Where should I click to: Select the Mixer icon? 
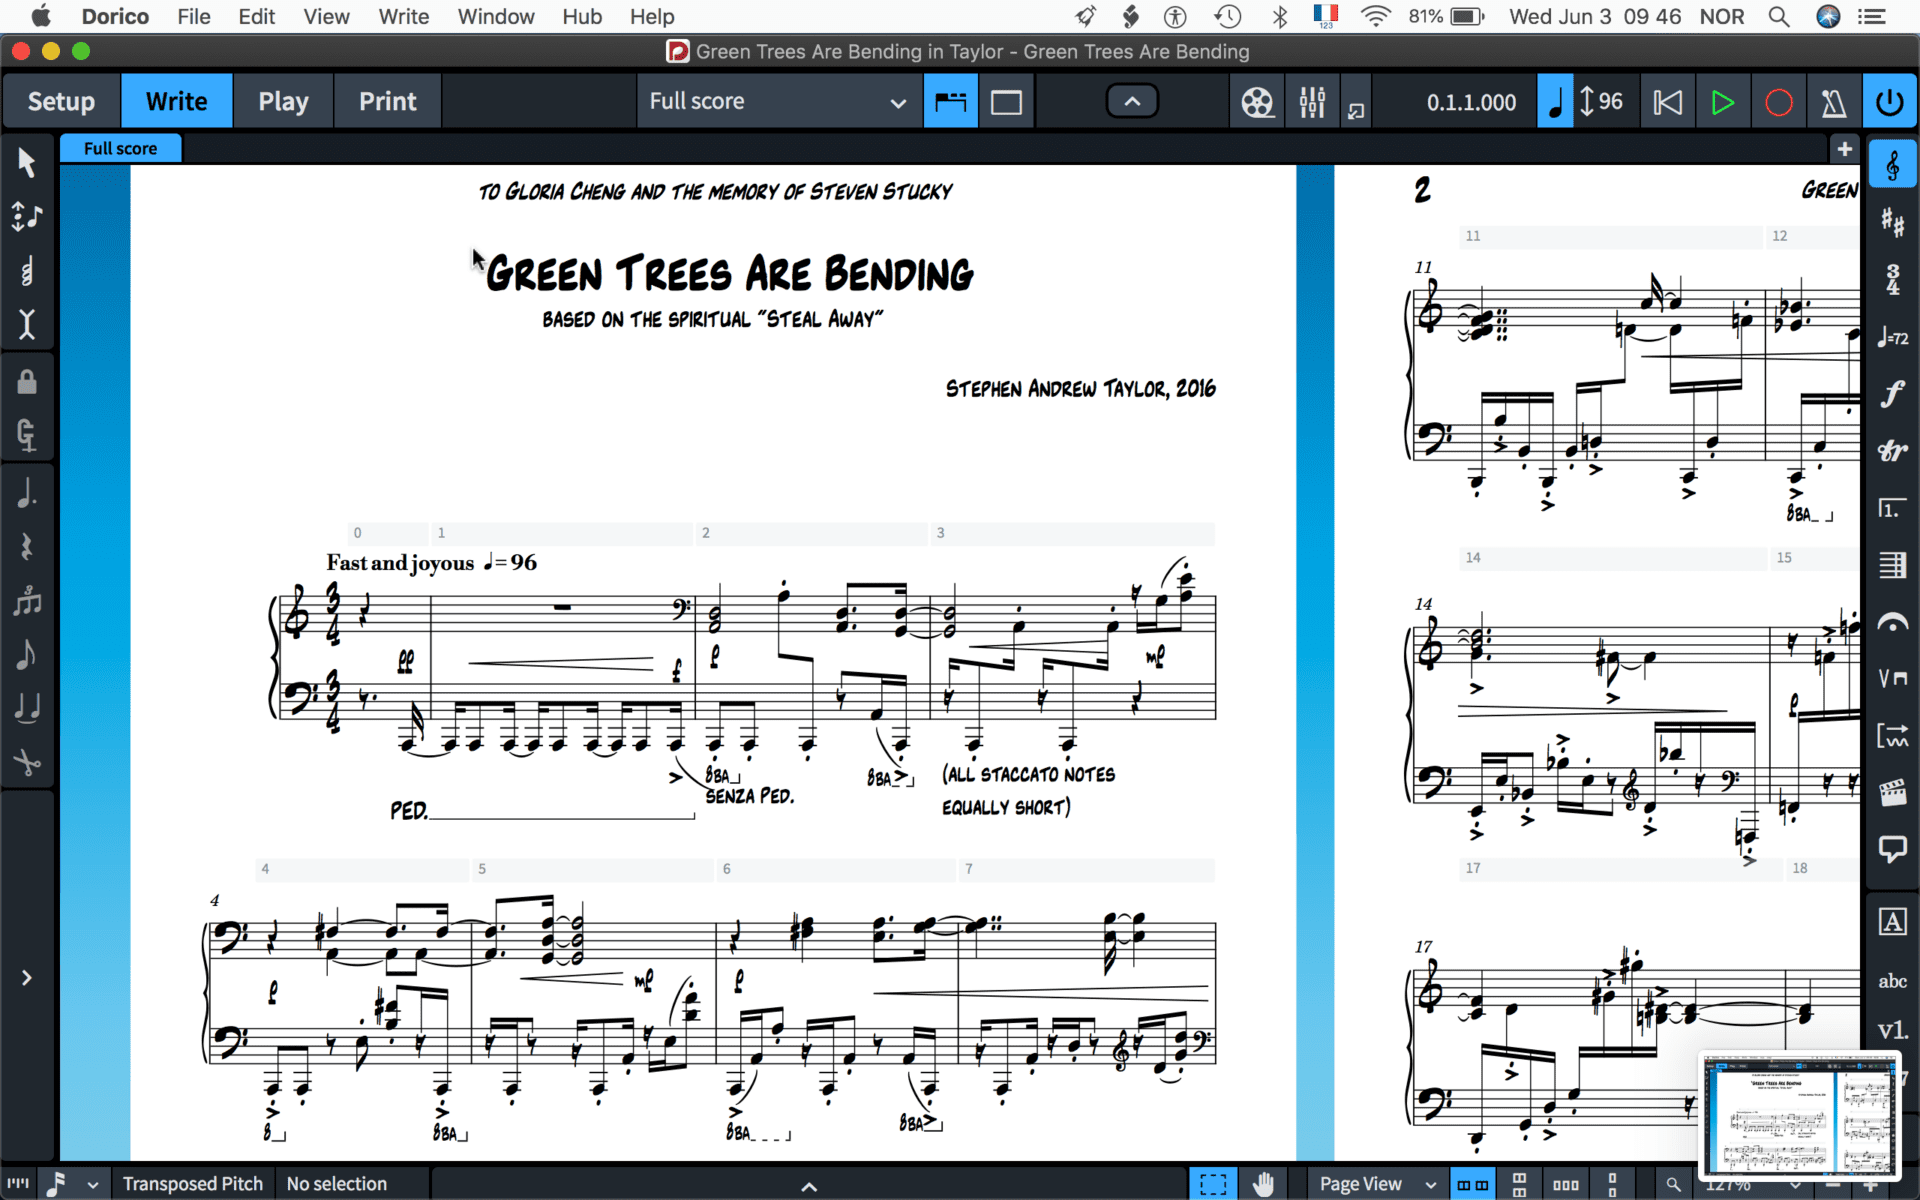click(1312, 101)
